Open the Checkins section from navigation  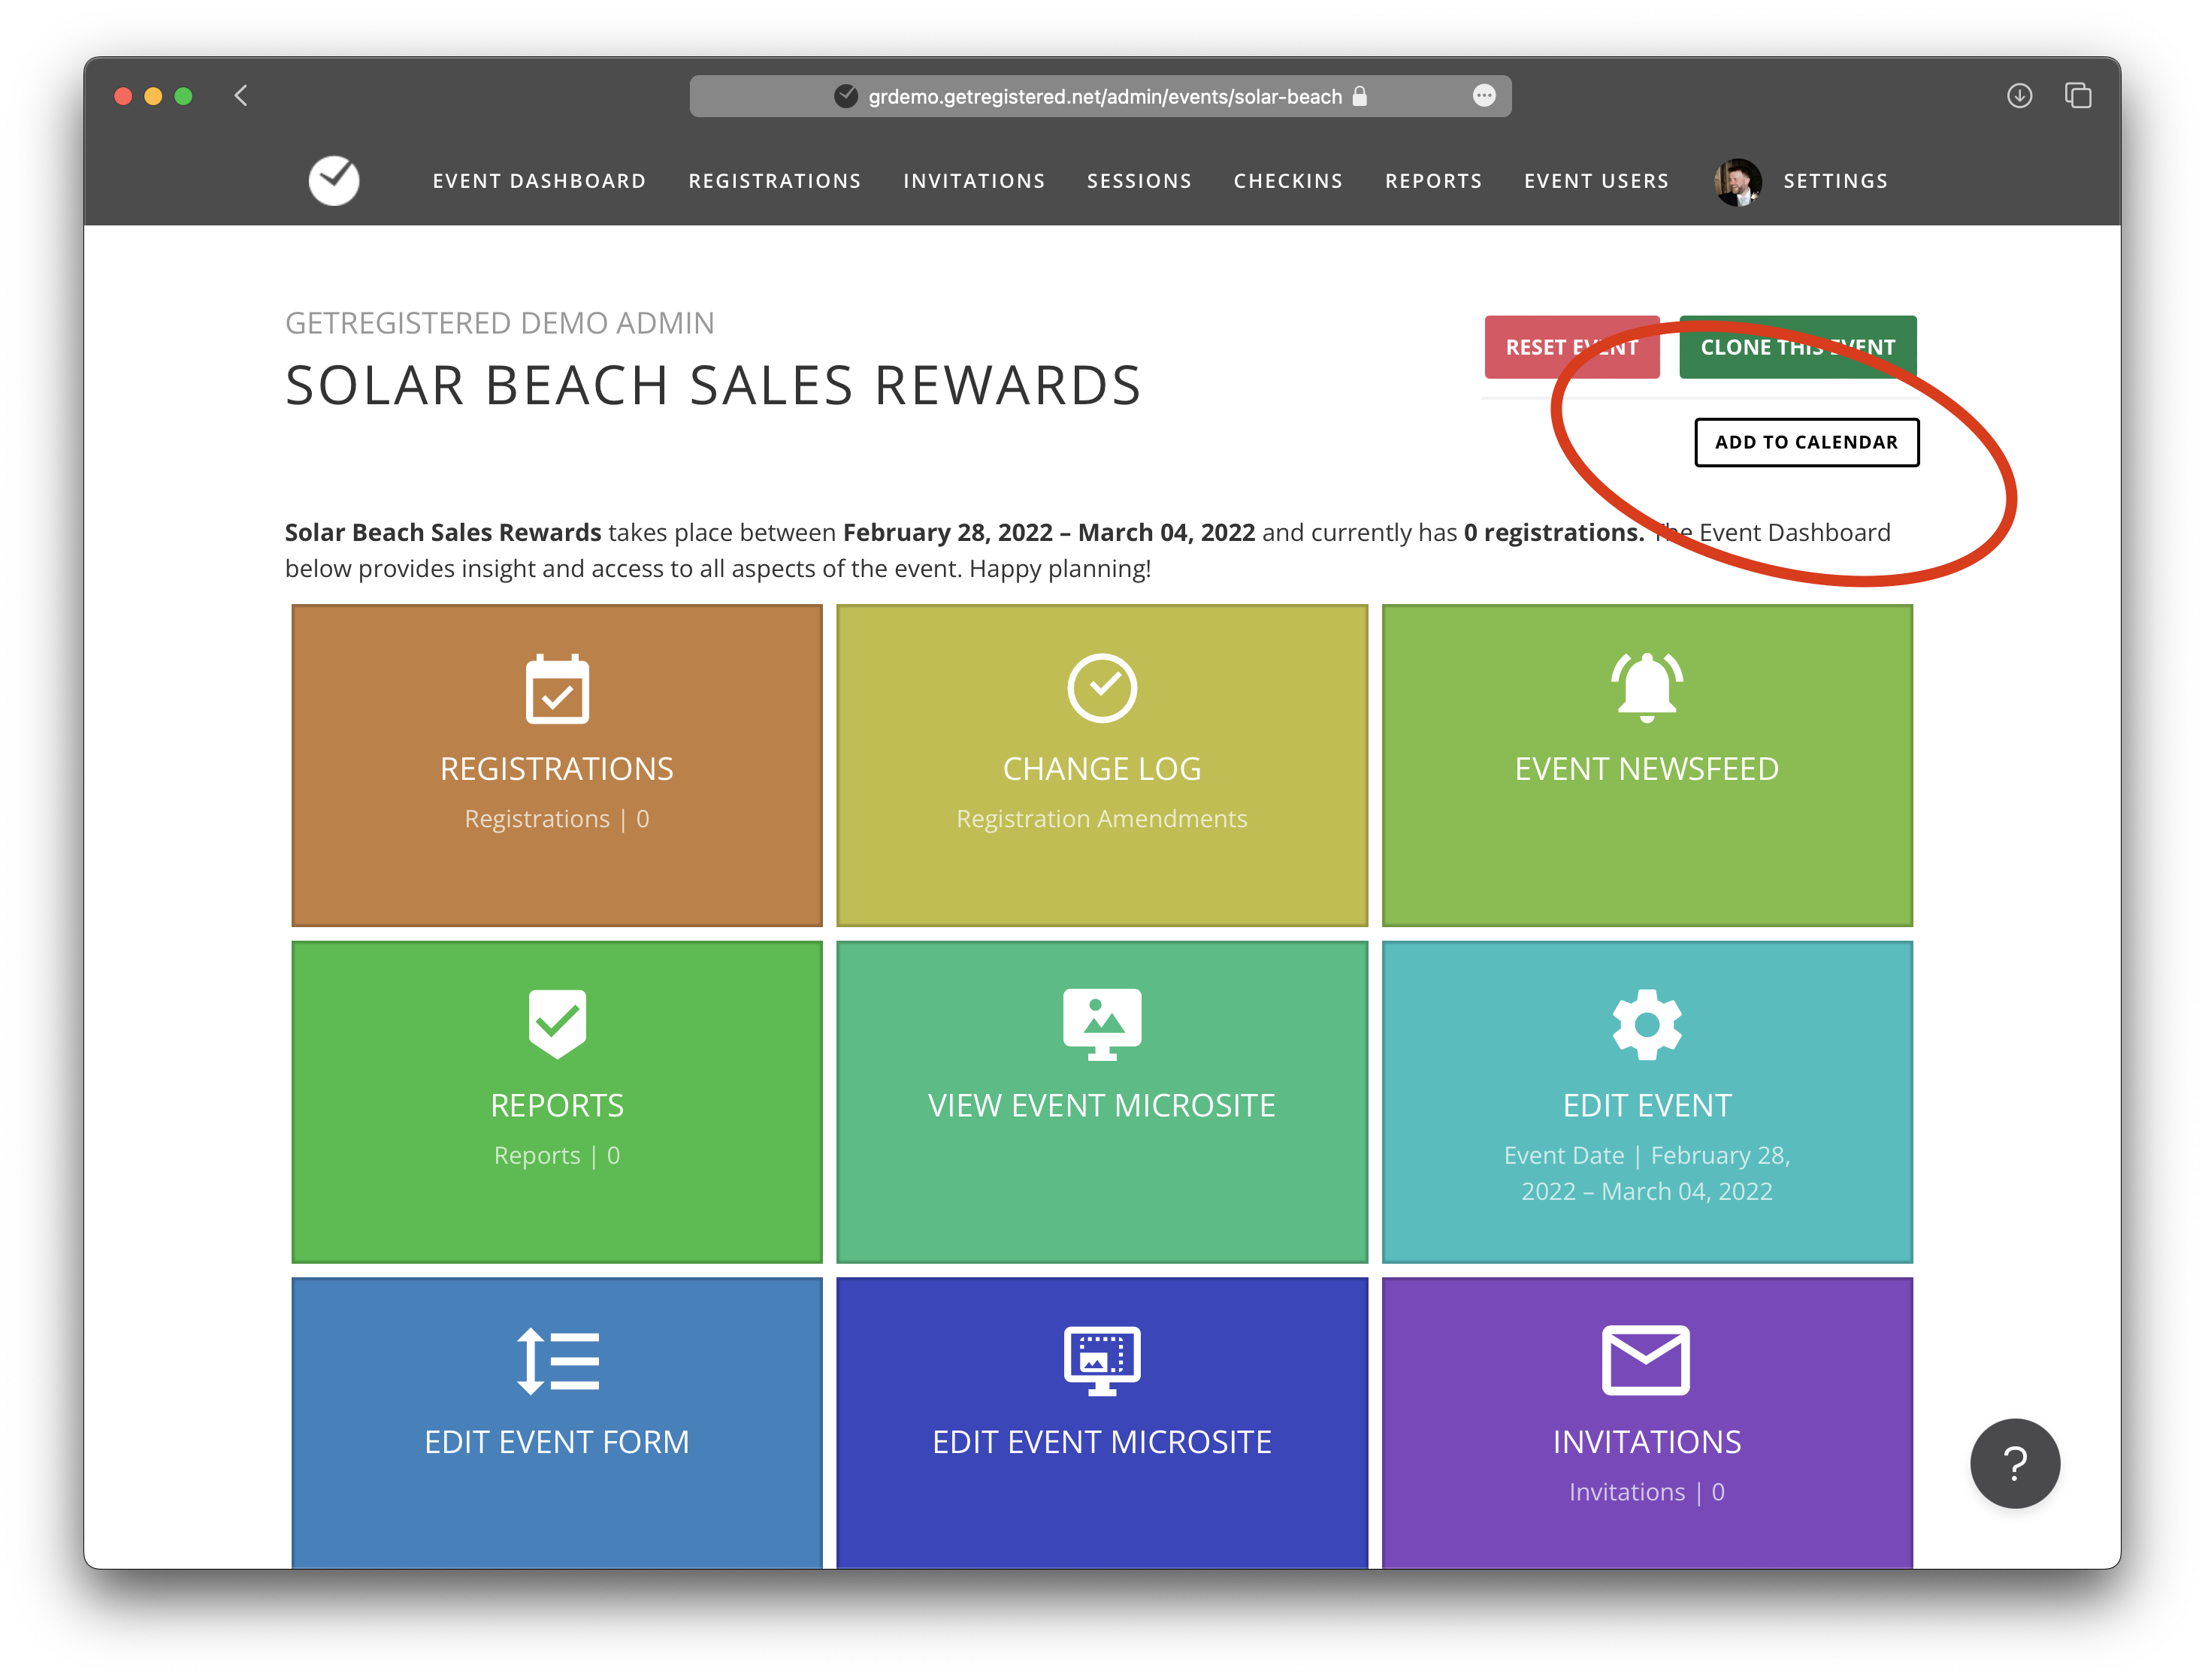pos(1288,181)
